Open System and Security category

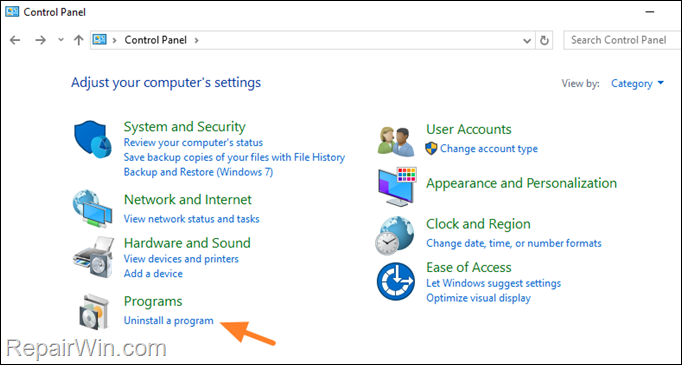pos(184,127)
